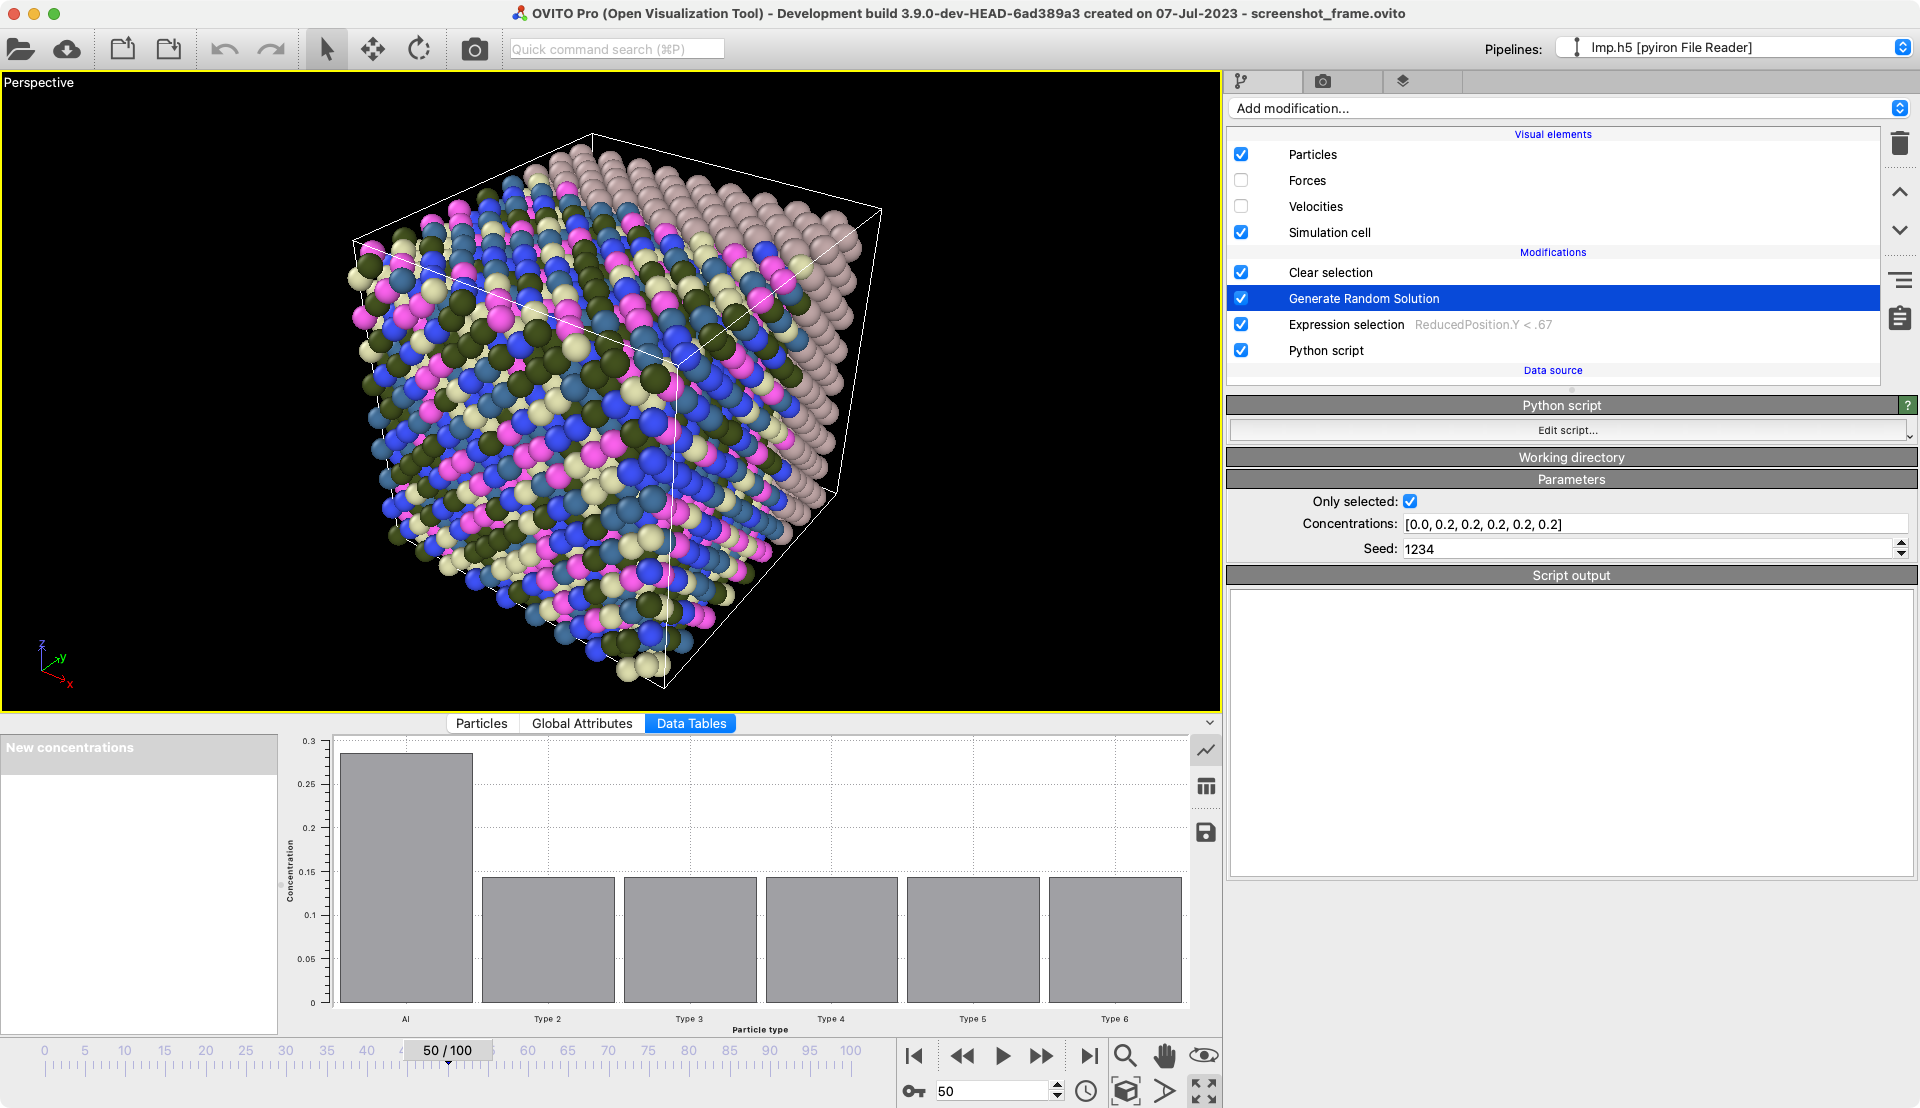Switch to the Global Attributes tab
Screen dimensions: 1920x1108
tap(582, 724)
